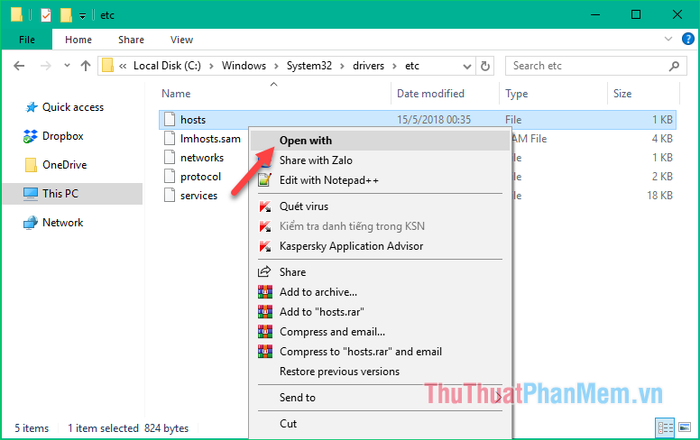The image size is (700, 440).
Task: Open OneDrive in the navigation pane
Action: point(62,165)
